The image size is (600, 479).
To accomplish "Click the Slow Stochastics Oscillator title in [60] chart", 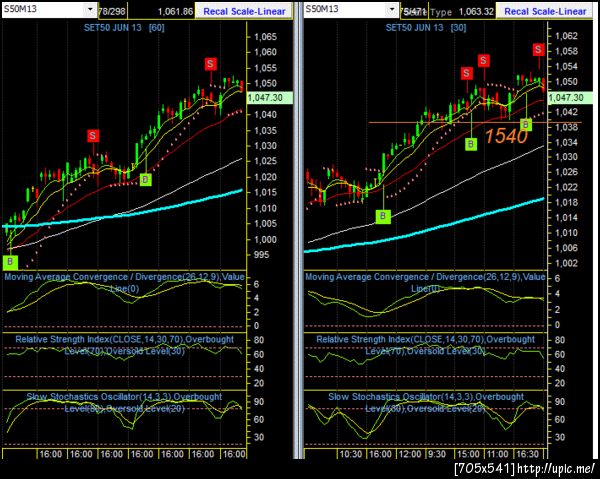I will point(124,402).
